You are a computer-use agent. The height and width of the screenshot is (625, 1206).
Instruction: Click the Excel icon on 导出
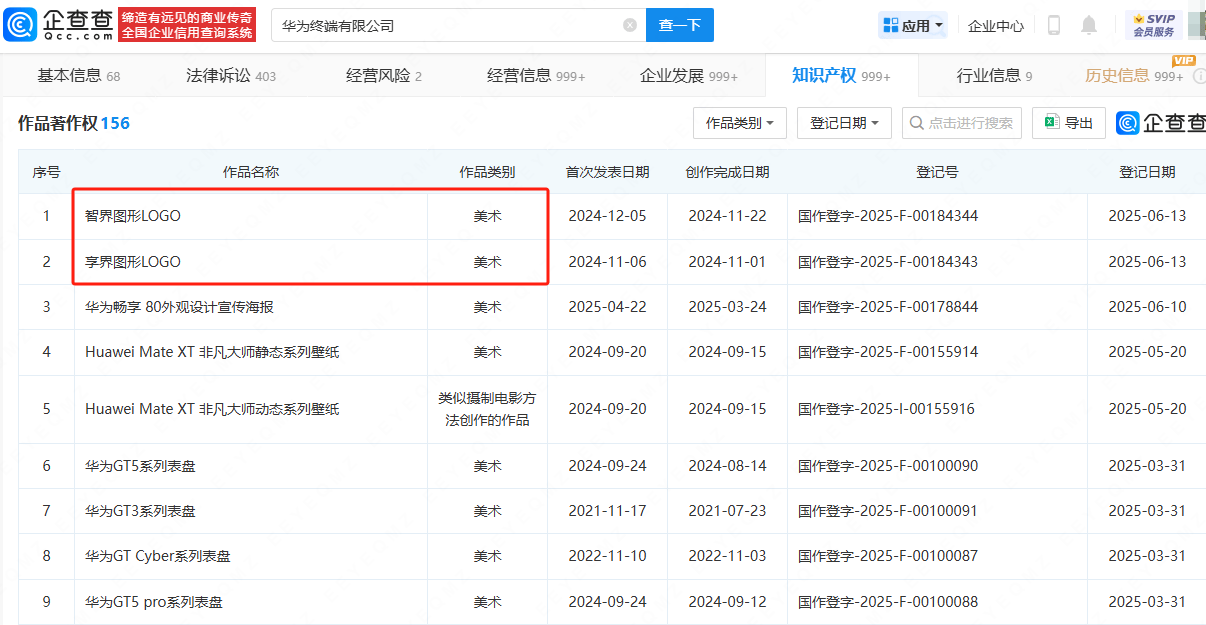tap(1051, 122)
